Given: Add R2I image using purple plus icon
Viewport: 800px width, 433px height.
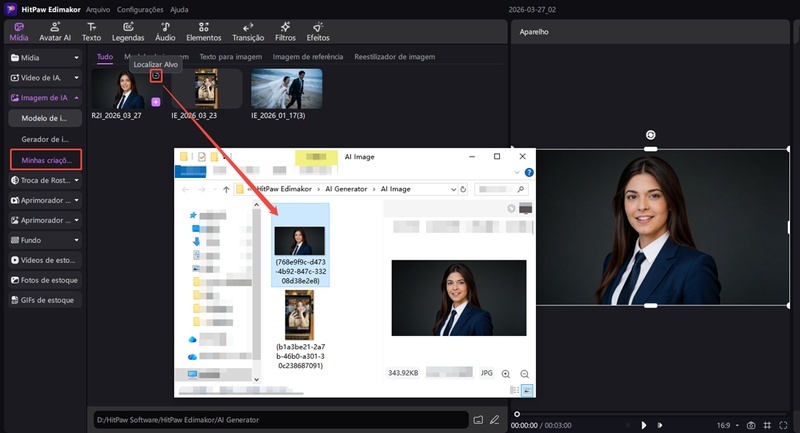Looking at the screenshot, I should pyautogui.click(x=155, y=102).
